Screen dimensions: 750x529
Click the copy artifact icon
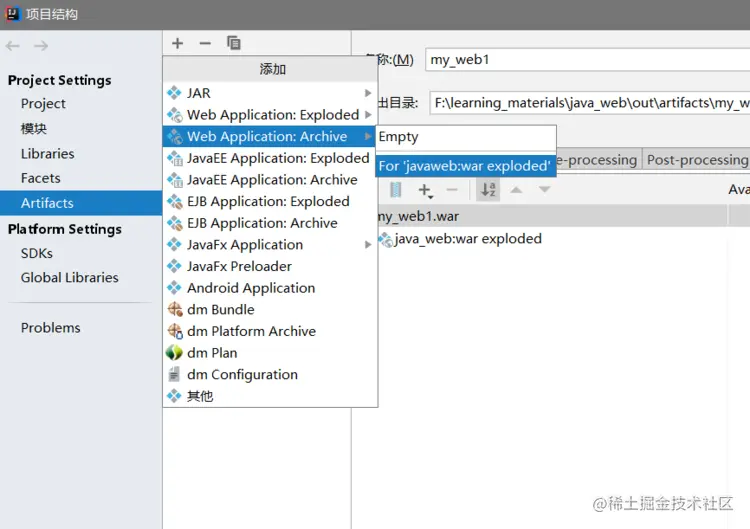pyautogui.click(x=233, y=43)
